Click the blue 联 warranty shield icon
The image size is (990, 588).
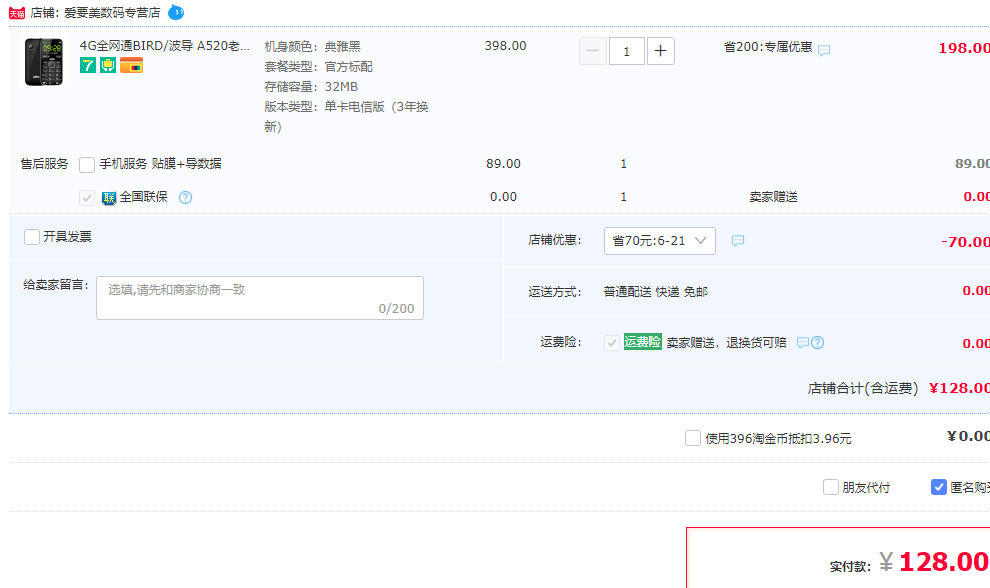(109, 198)
